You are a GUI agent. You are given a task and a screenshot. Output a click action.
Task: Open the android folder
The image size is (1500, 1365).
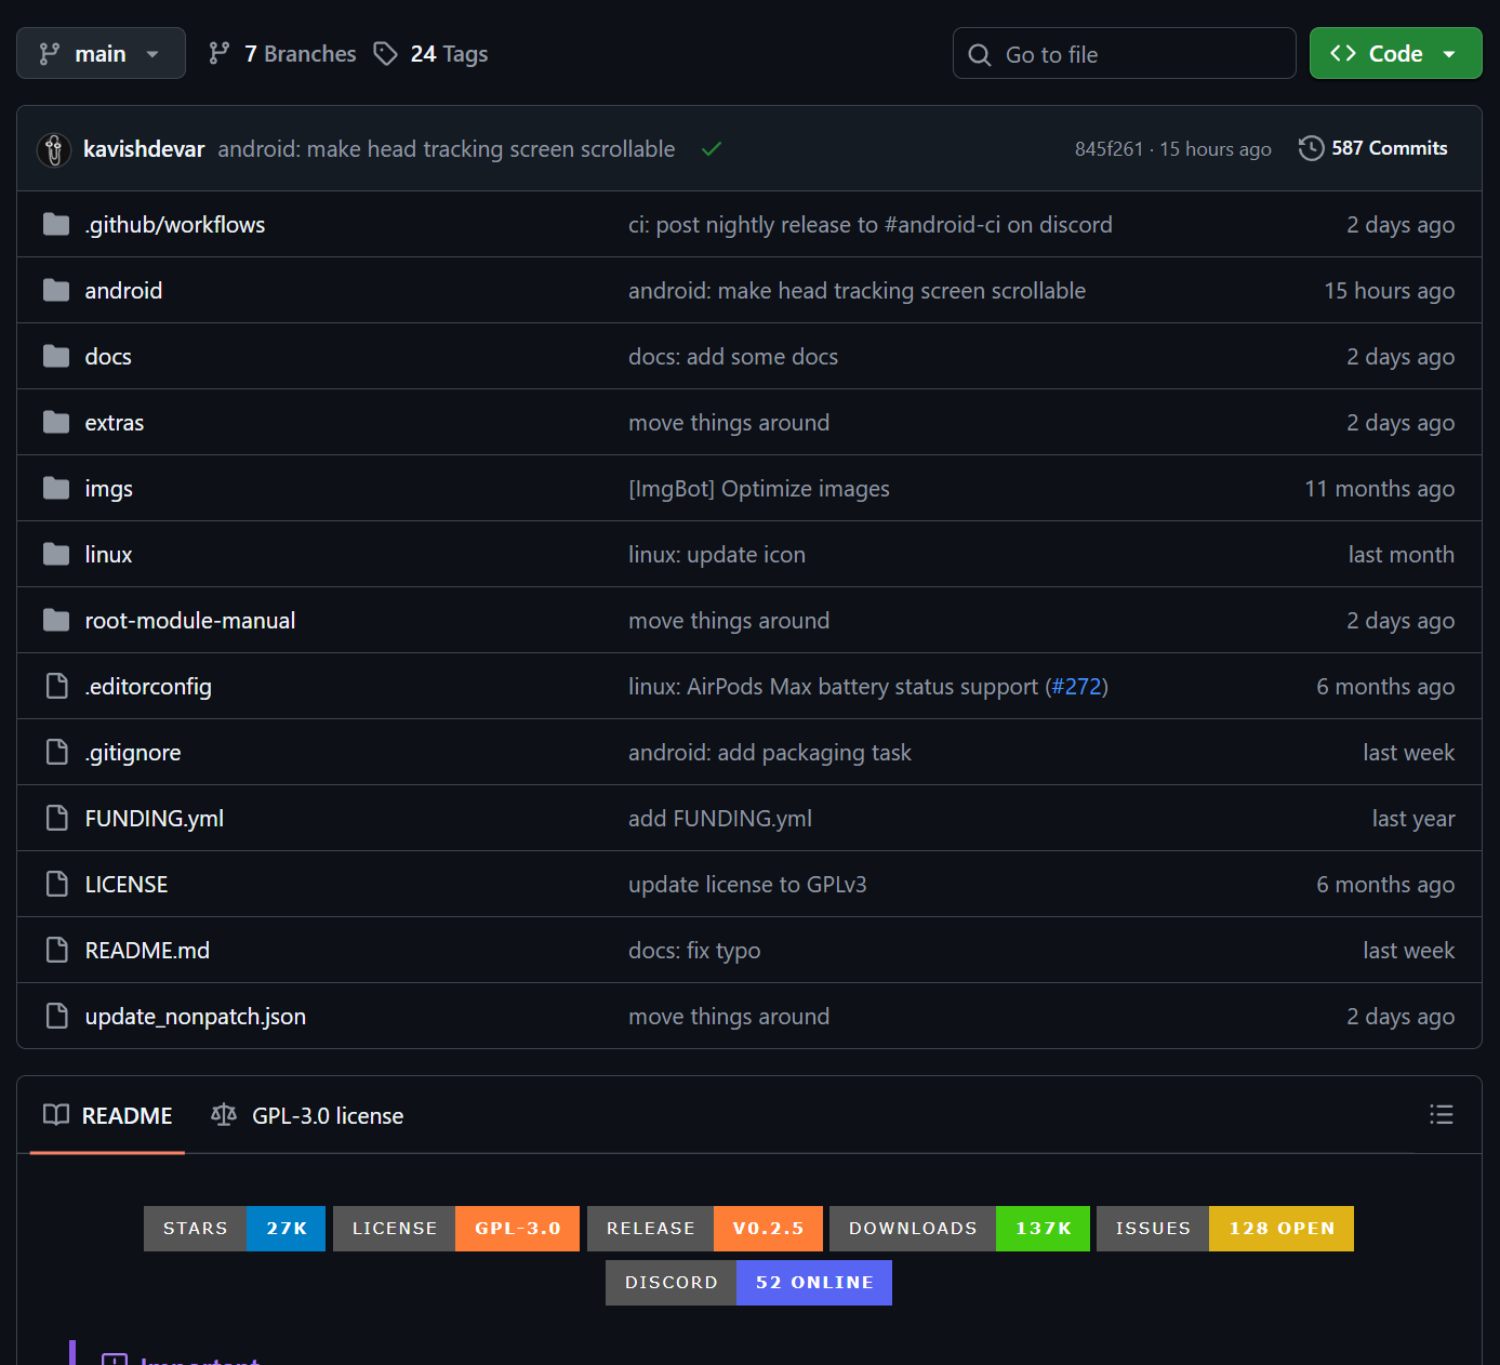pyautogui.click(x=123, y=291)
